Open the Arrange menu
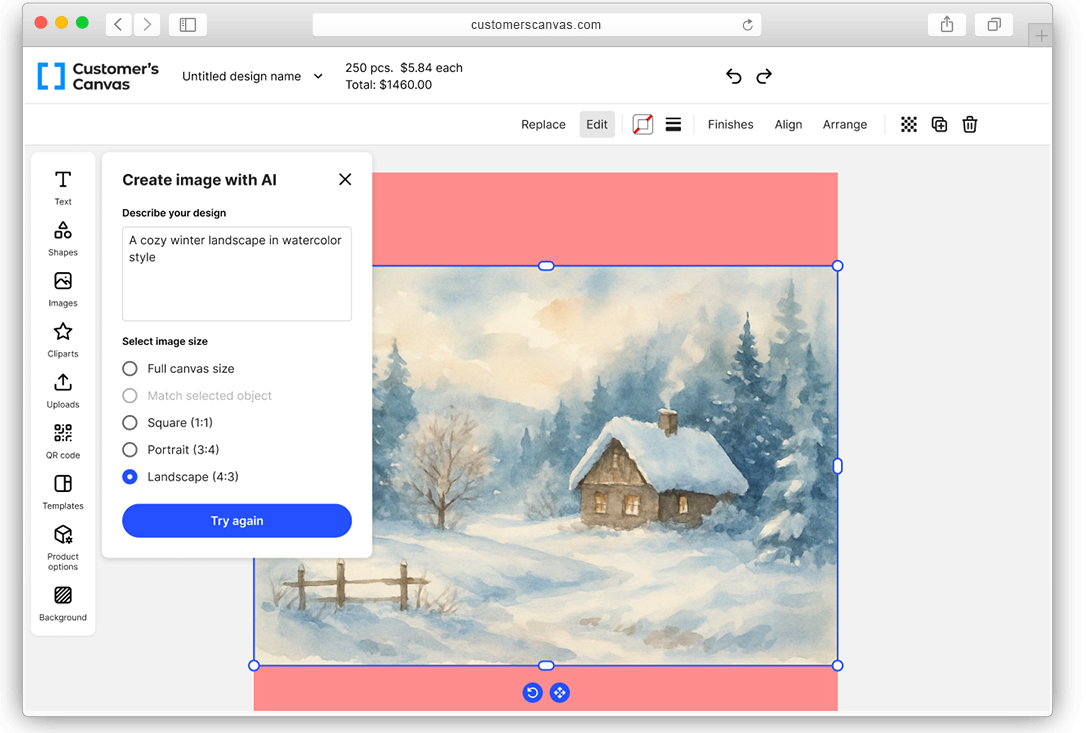The image size is (1086, 733). pos(844,125)
